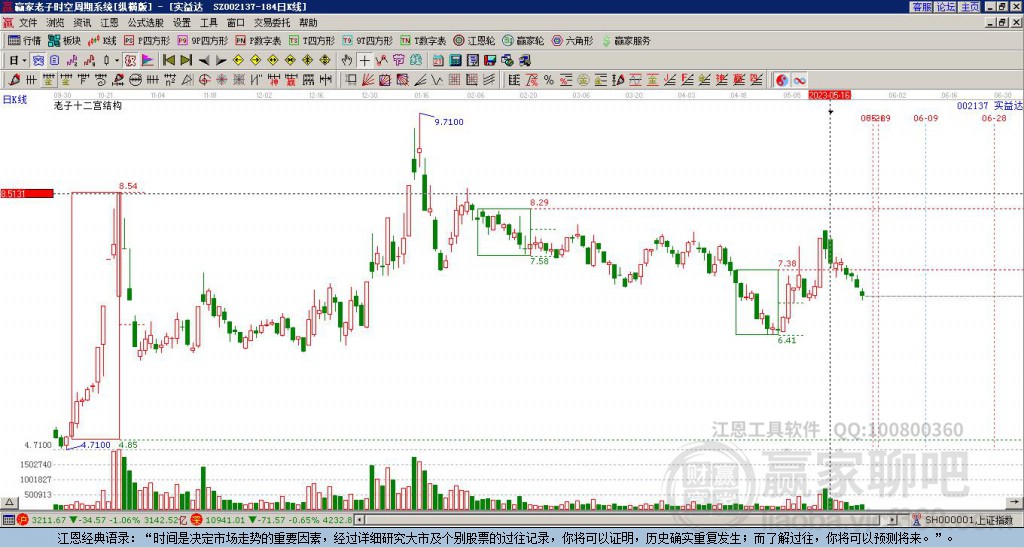
Task: Click the red floppy save icon
Action: (x=490, y=61)
